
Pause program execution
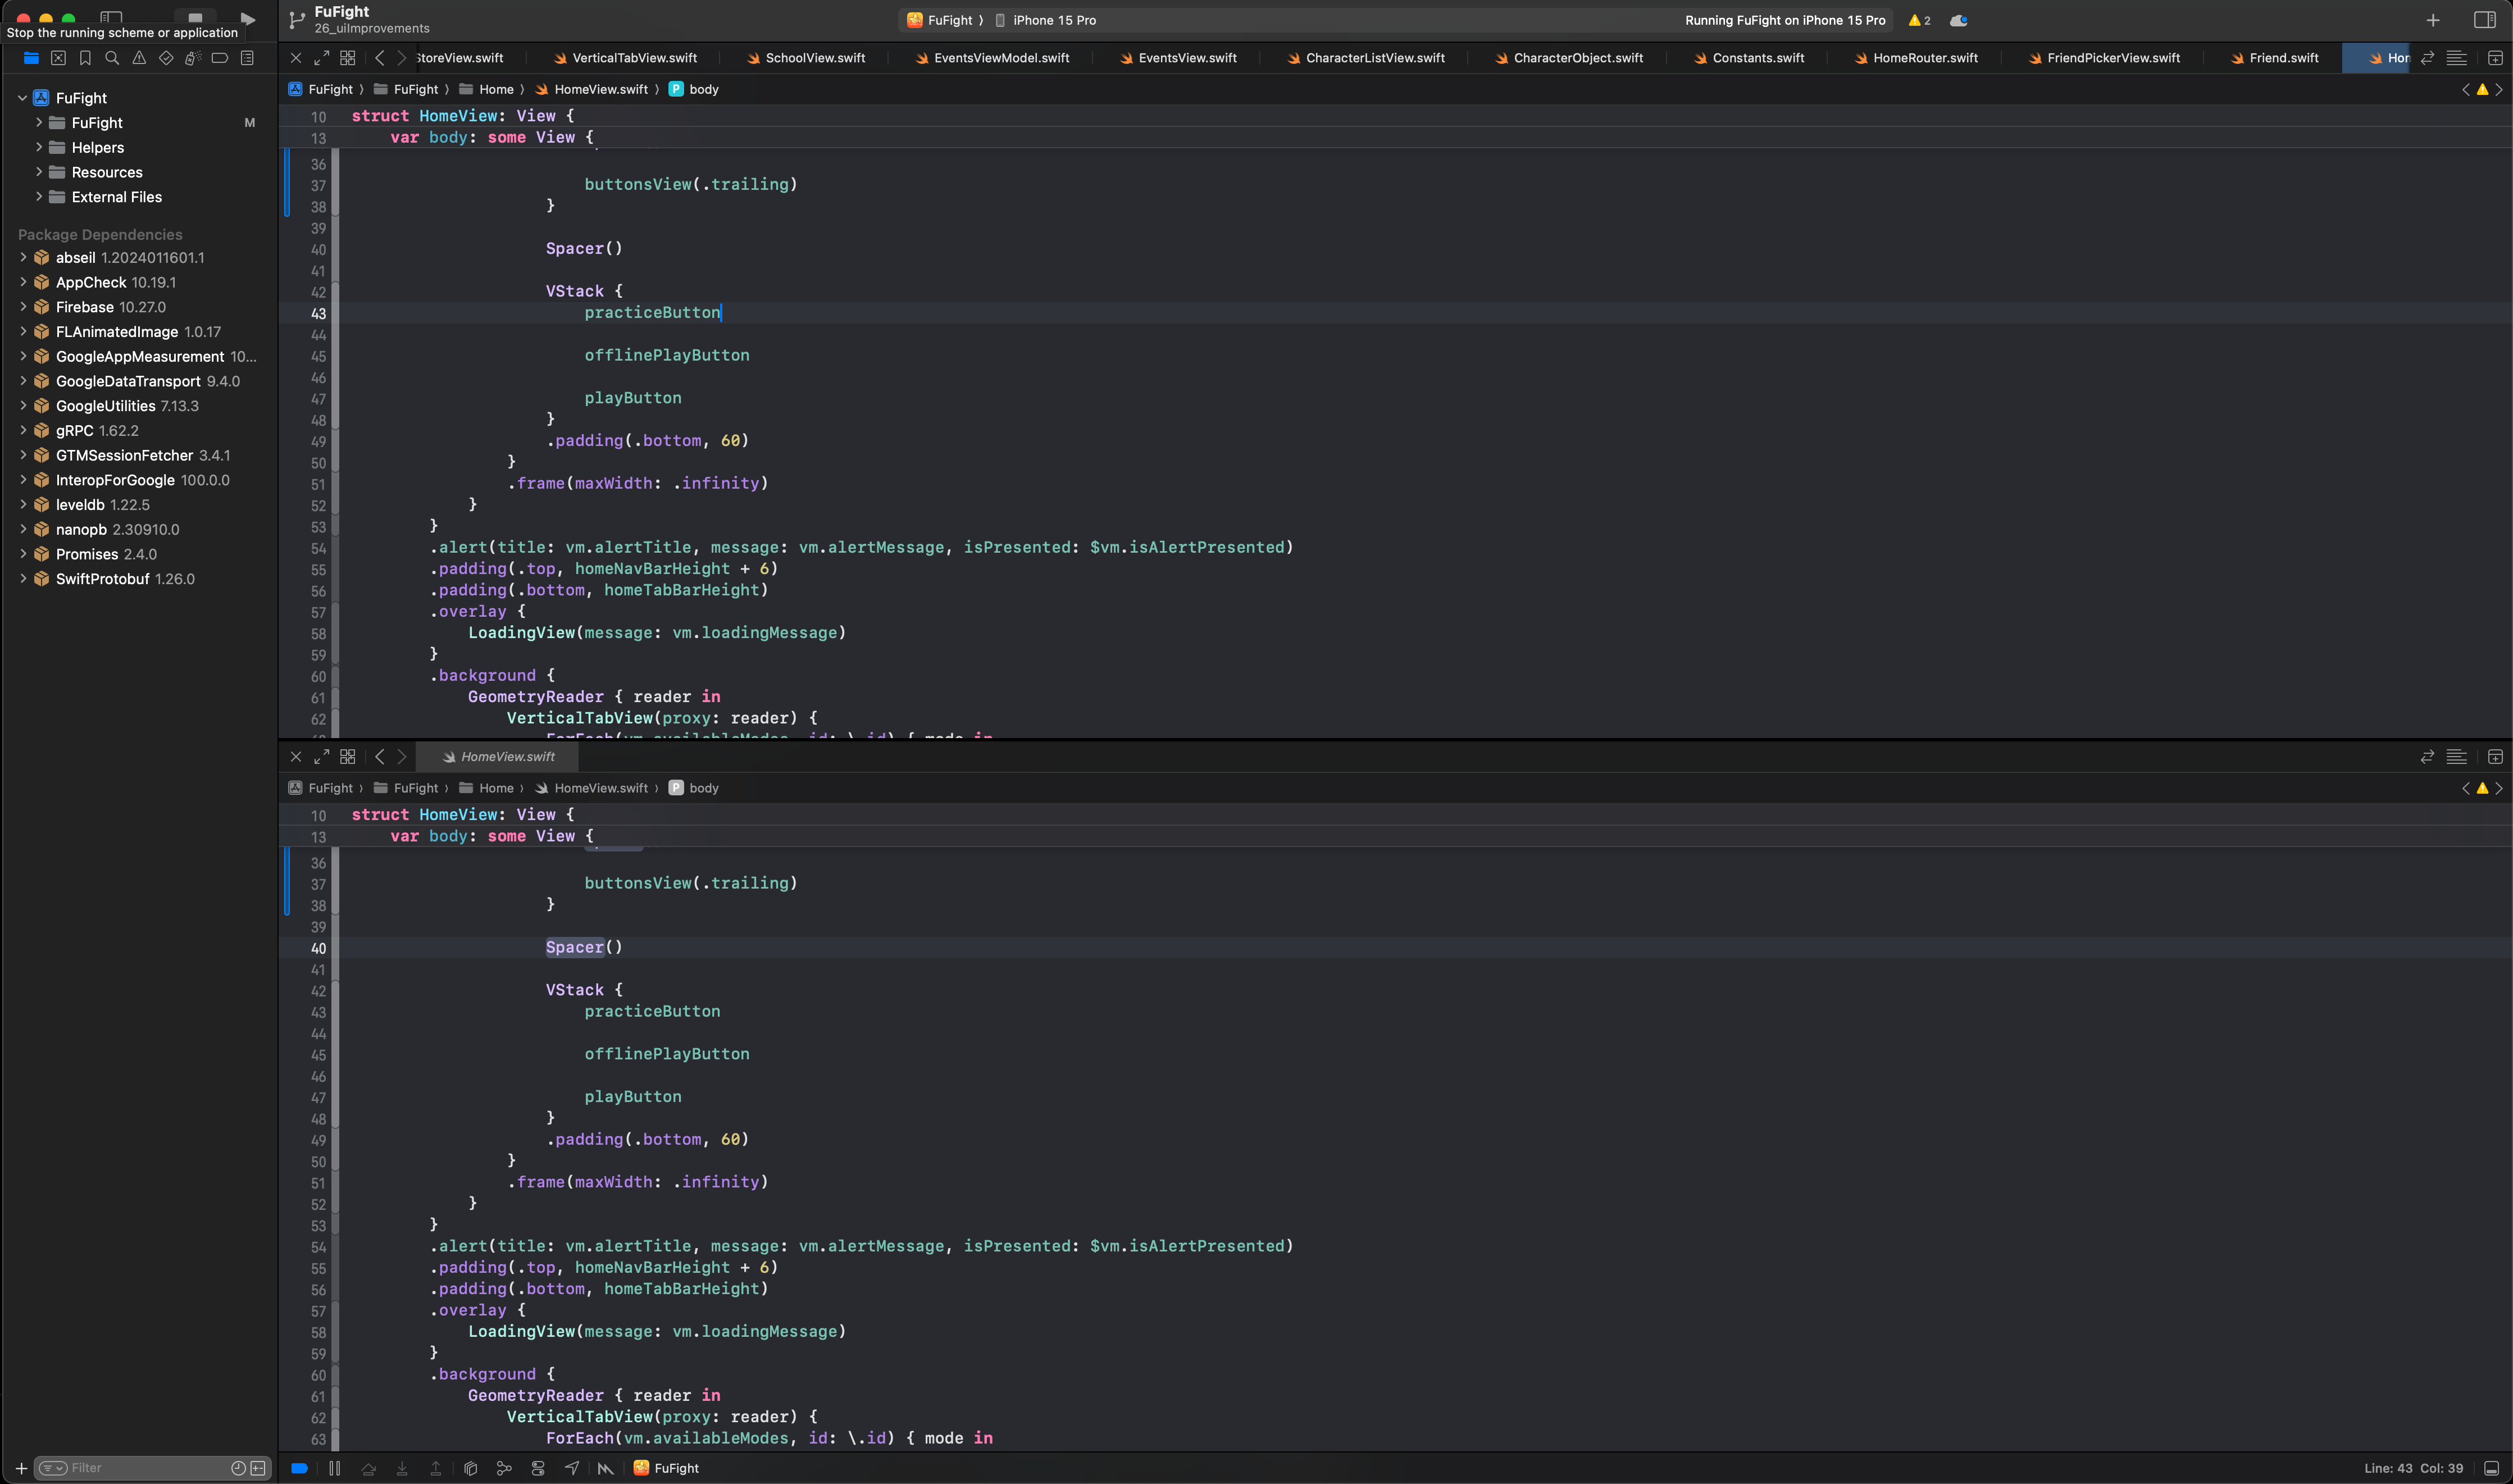[335, 1468]
